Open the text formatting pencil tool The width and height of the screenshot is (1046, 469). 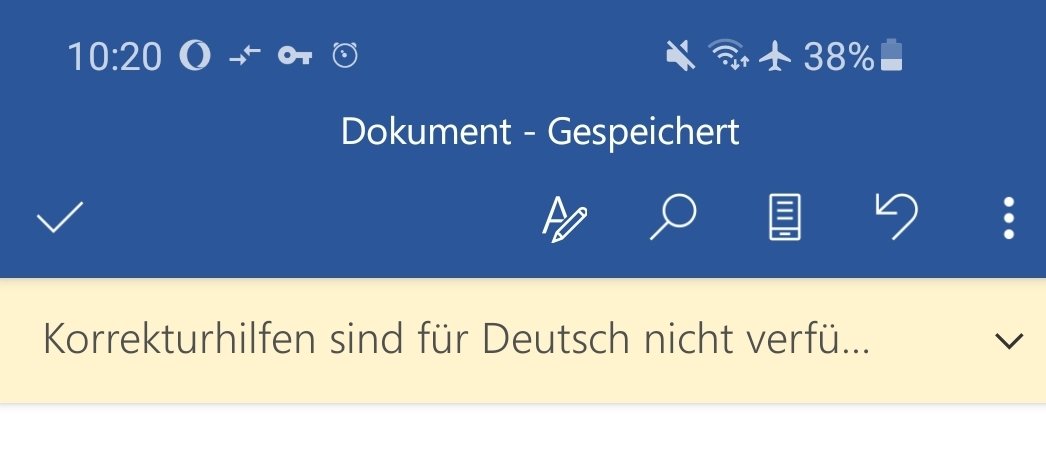tap(564, 218)
